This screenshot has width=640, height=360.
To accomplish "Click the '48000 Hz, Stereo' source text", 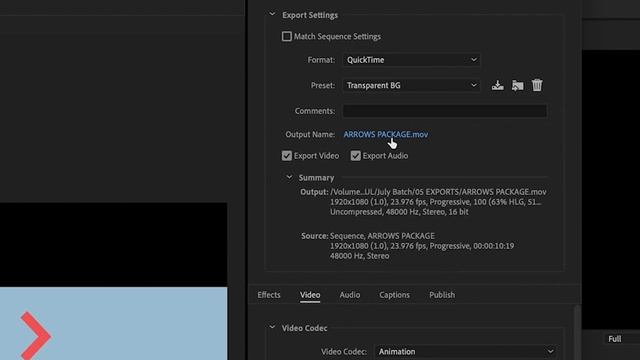I will pyautogui.click(x=359, y=256).
